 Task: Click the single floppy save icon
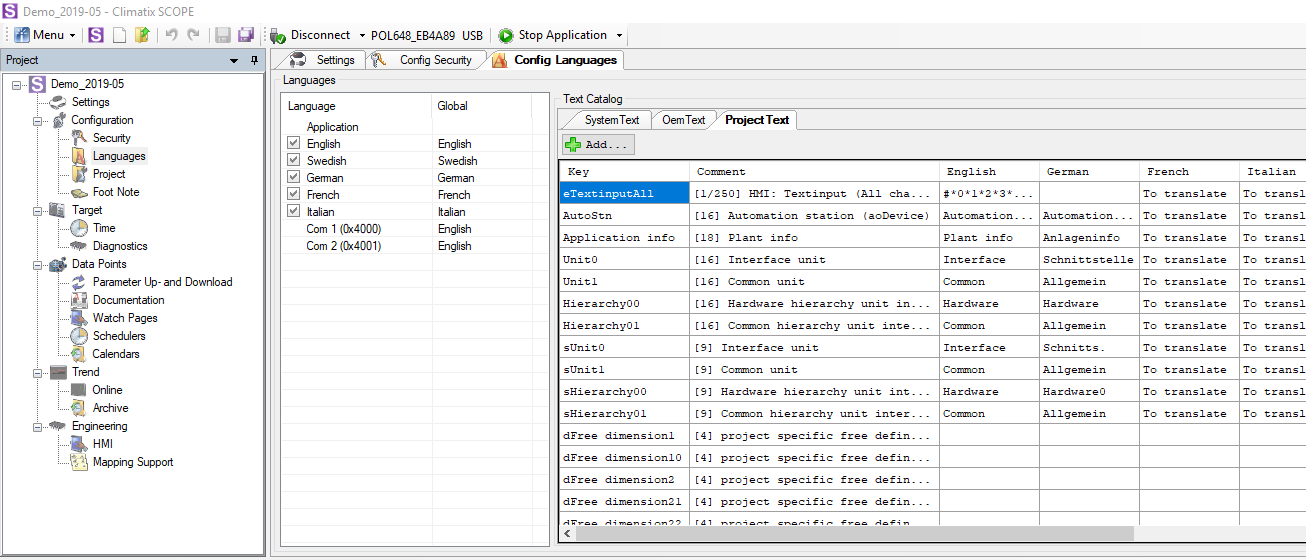pyautogui.click(x=223, y=35)
